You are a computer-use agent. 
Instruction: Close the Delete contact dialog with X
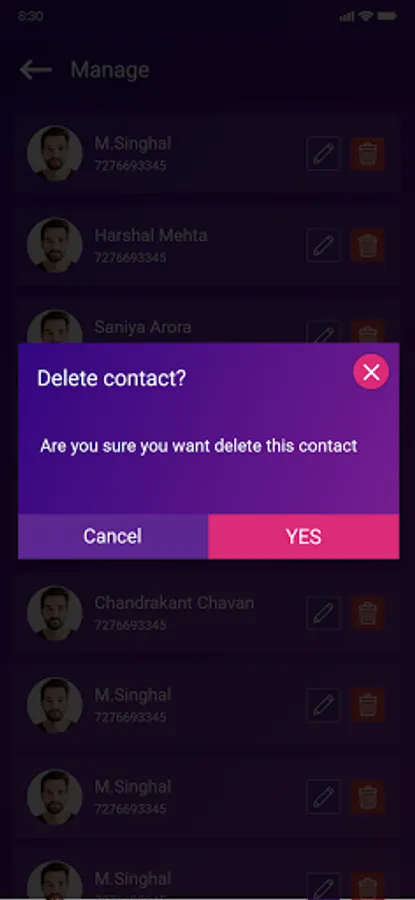pyautogui.click(x=371, y=372)
